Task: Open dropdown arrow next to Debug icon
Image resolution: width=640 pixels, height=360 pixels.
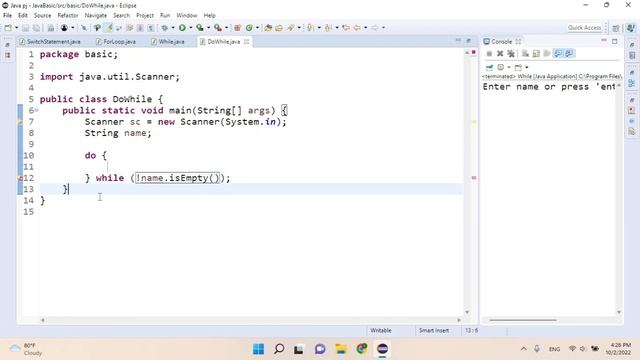Action: pos(173,28)
